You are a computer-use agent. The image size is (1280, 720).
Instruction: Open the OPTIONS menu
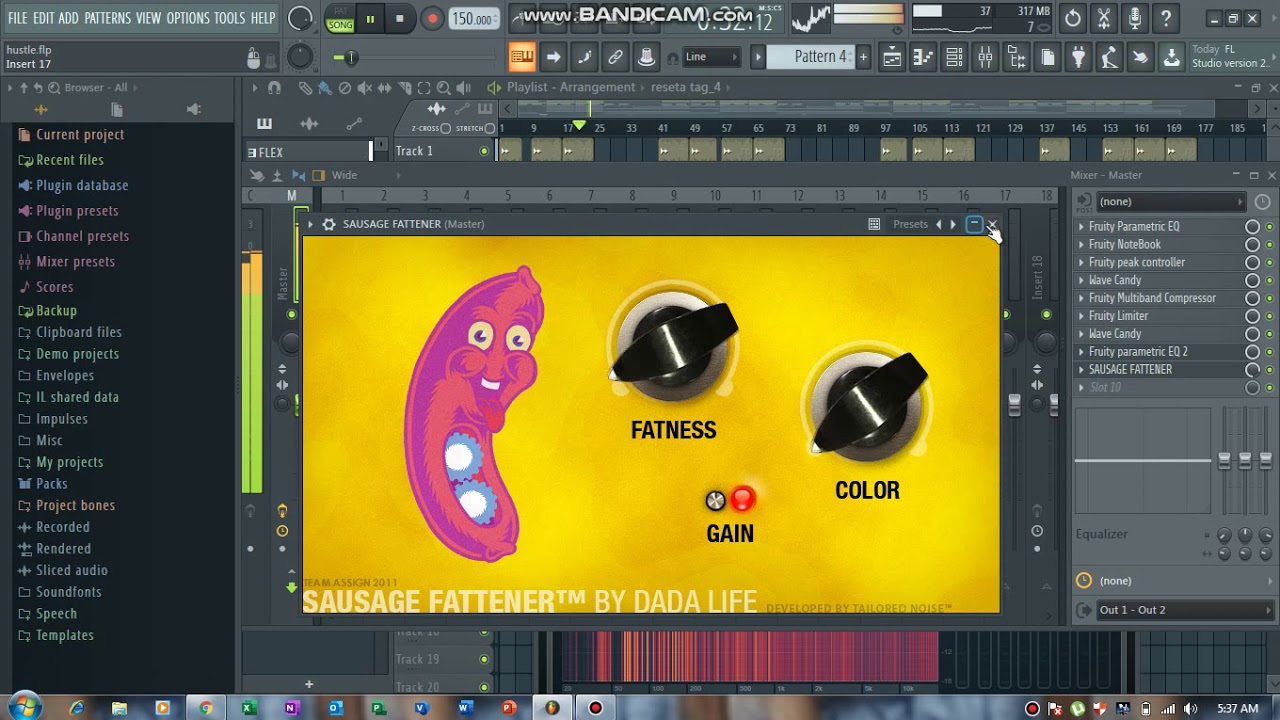(x=188, y=18)
